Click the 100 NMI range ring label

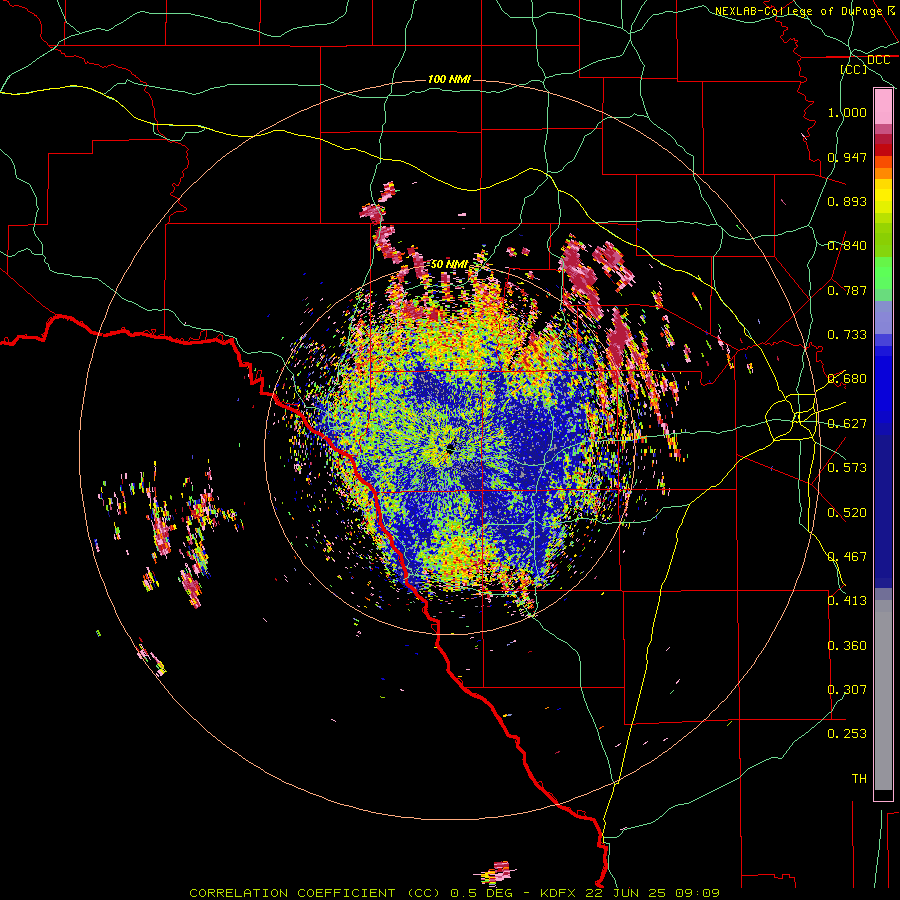pos(449,79)
